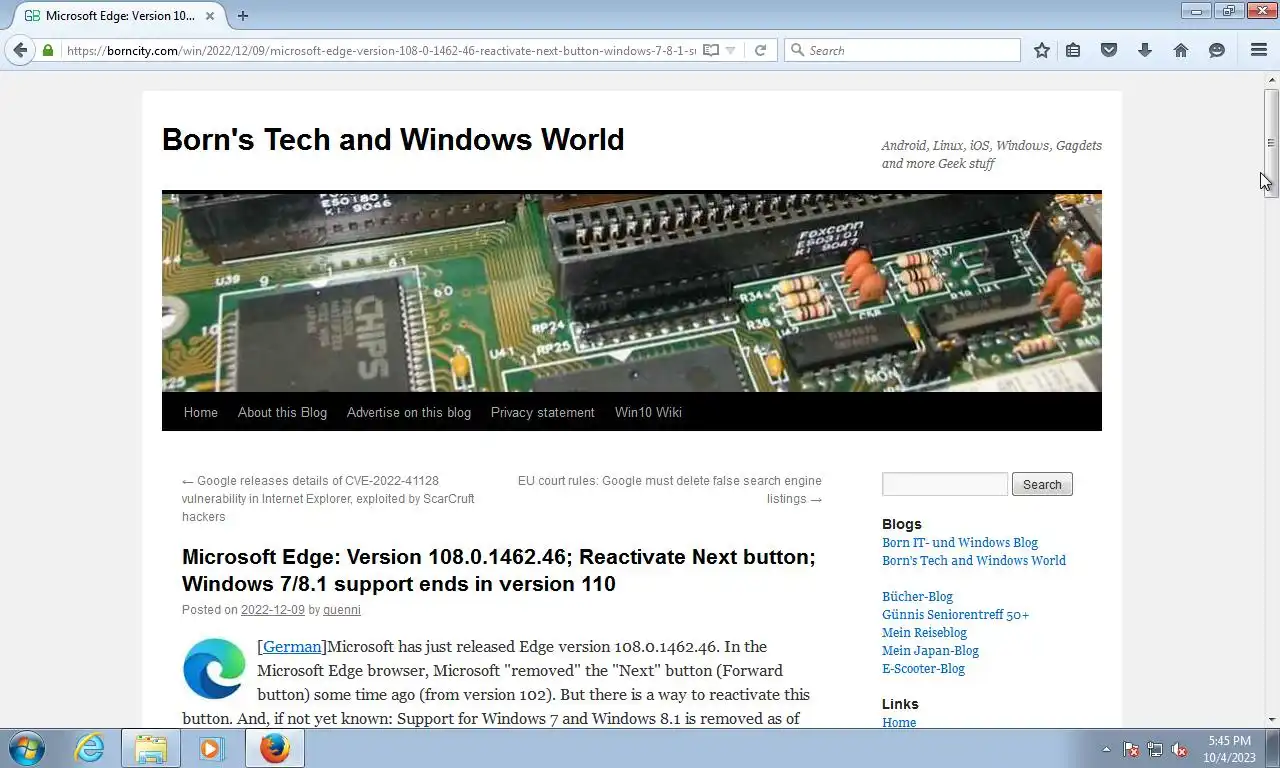Image resolution: width=1280 pixels, height=768 pixels.
Task: Show hidden tray icons arrow
Action: [1106, 749]
